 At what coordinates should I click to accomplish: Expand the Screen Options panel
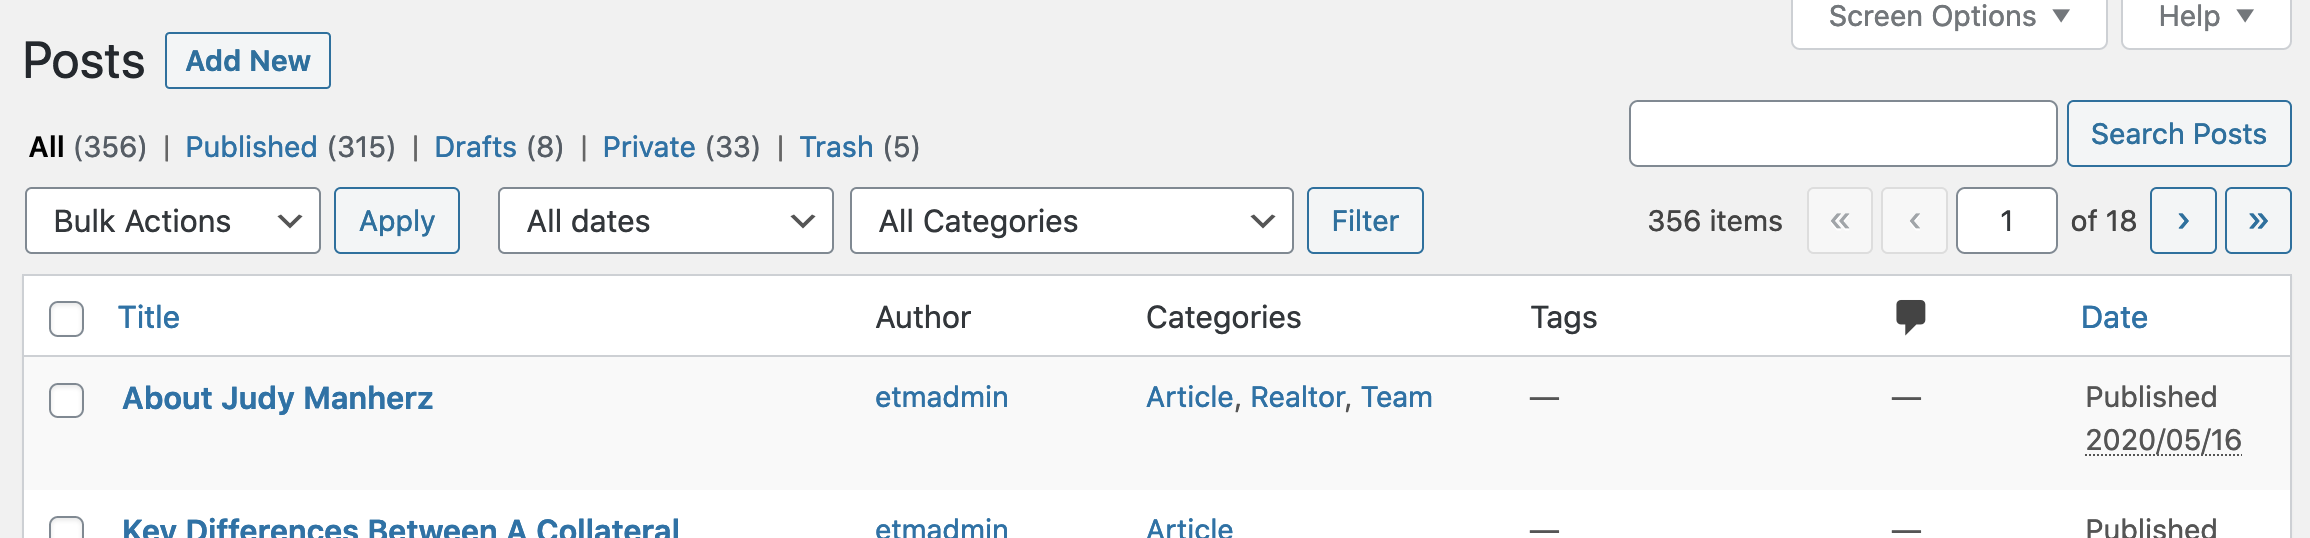pyautogui.click(x=1949, y=18)
